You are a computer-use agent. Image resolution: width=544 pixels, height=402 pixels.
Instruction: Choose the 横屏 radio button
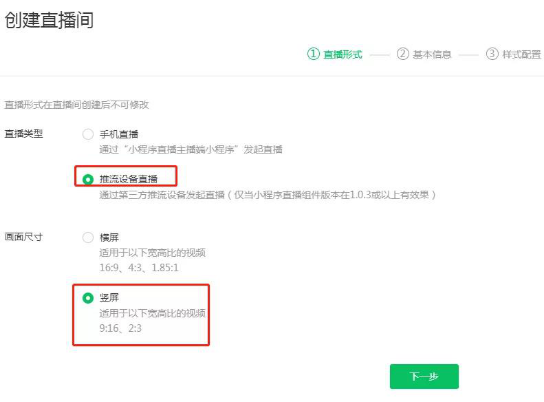88,237
